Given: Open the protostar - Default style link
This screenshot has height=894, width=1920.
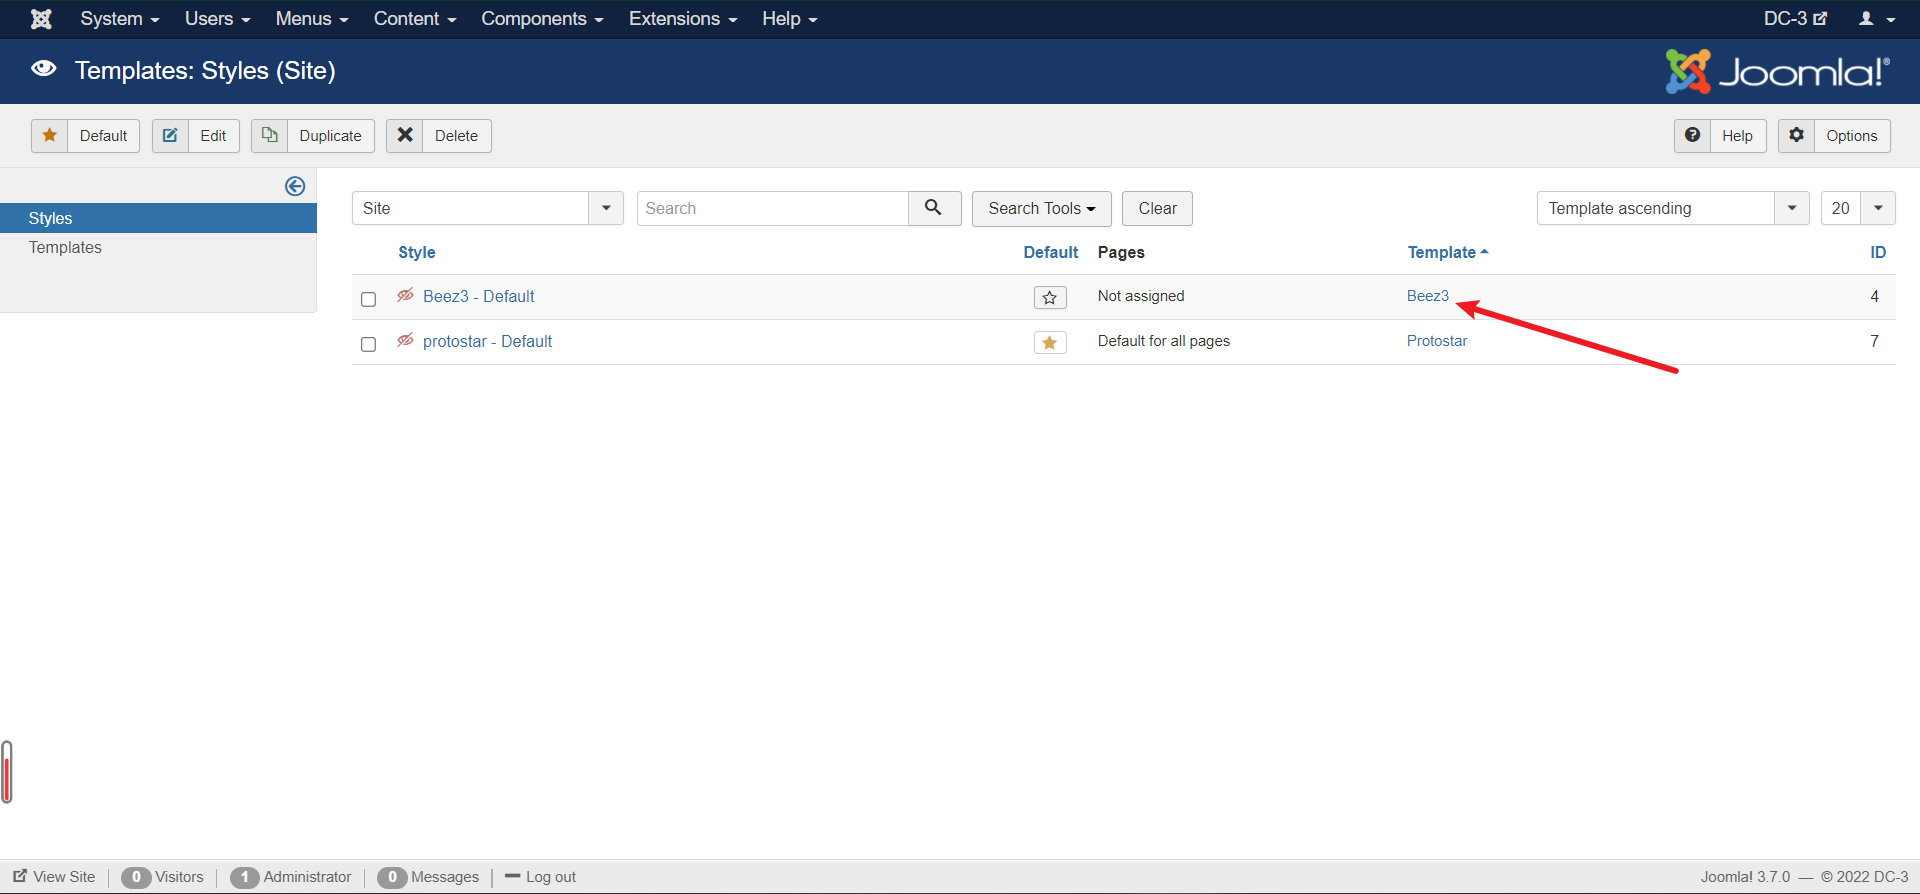Looking at the screenshot, I should (x=488, y=341).
